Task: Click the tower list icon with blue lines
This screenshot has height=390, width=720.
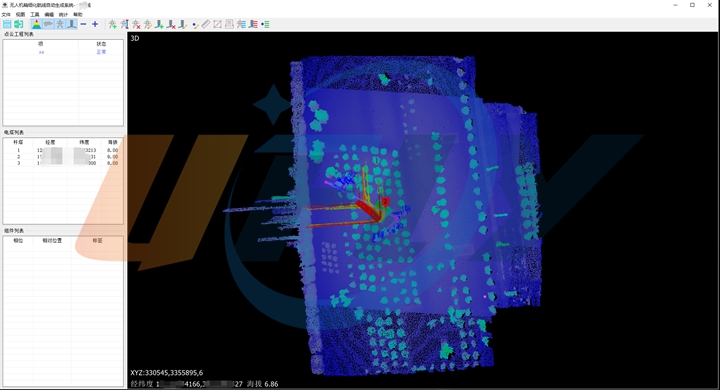Action: [x=241, y=24]
